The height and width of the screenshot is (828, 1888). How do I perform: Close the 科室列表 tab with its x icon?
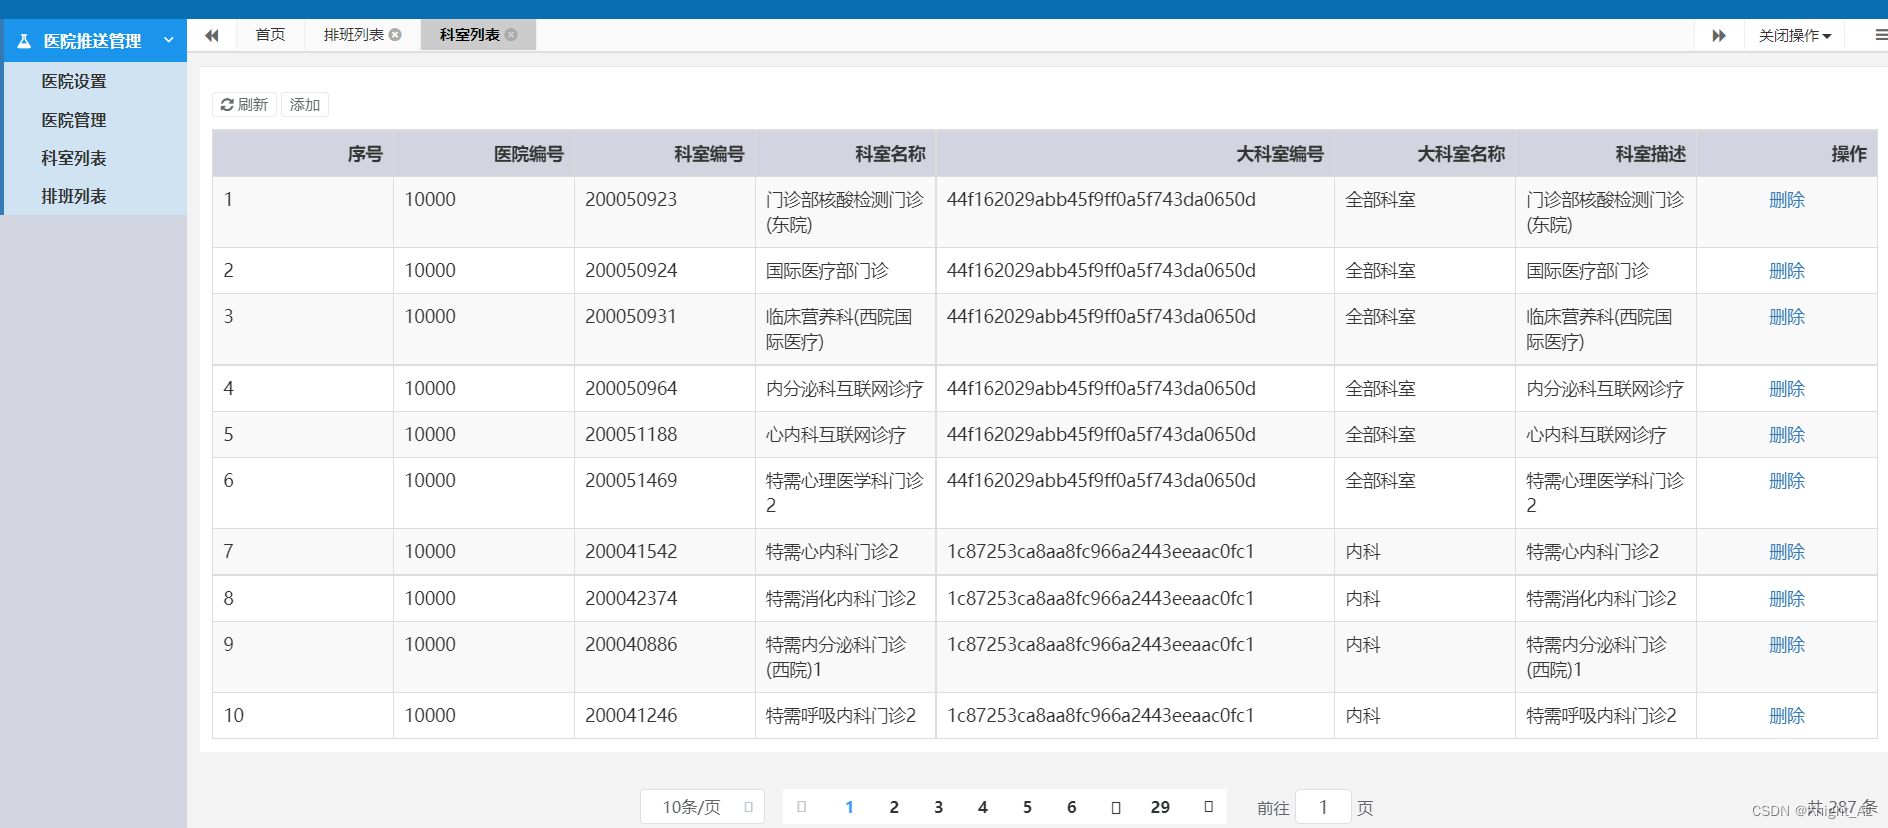pyautogui.click(x=511, y=35)
